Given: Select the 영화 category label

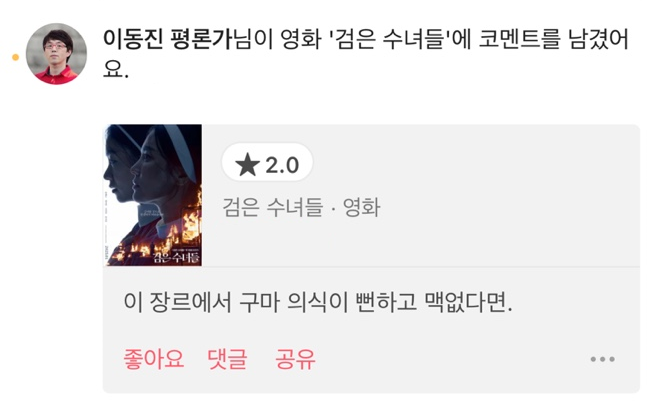Looking at the screenshot, I should [x=361, y=208].
